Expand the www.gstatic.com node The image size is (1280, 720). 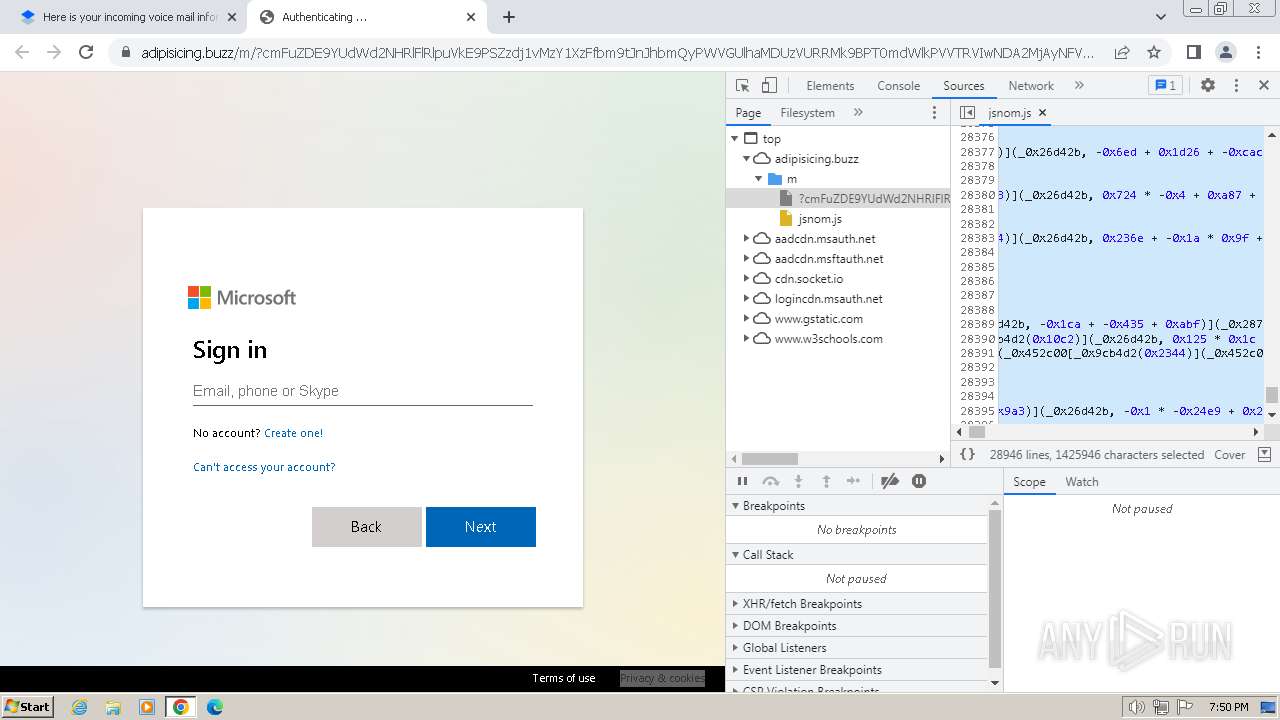[746, 319]
